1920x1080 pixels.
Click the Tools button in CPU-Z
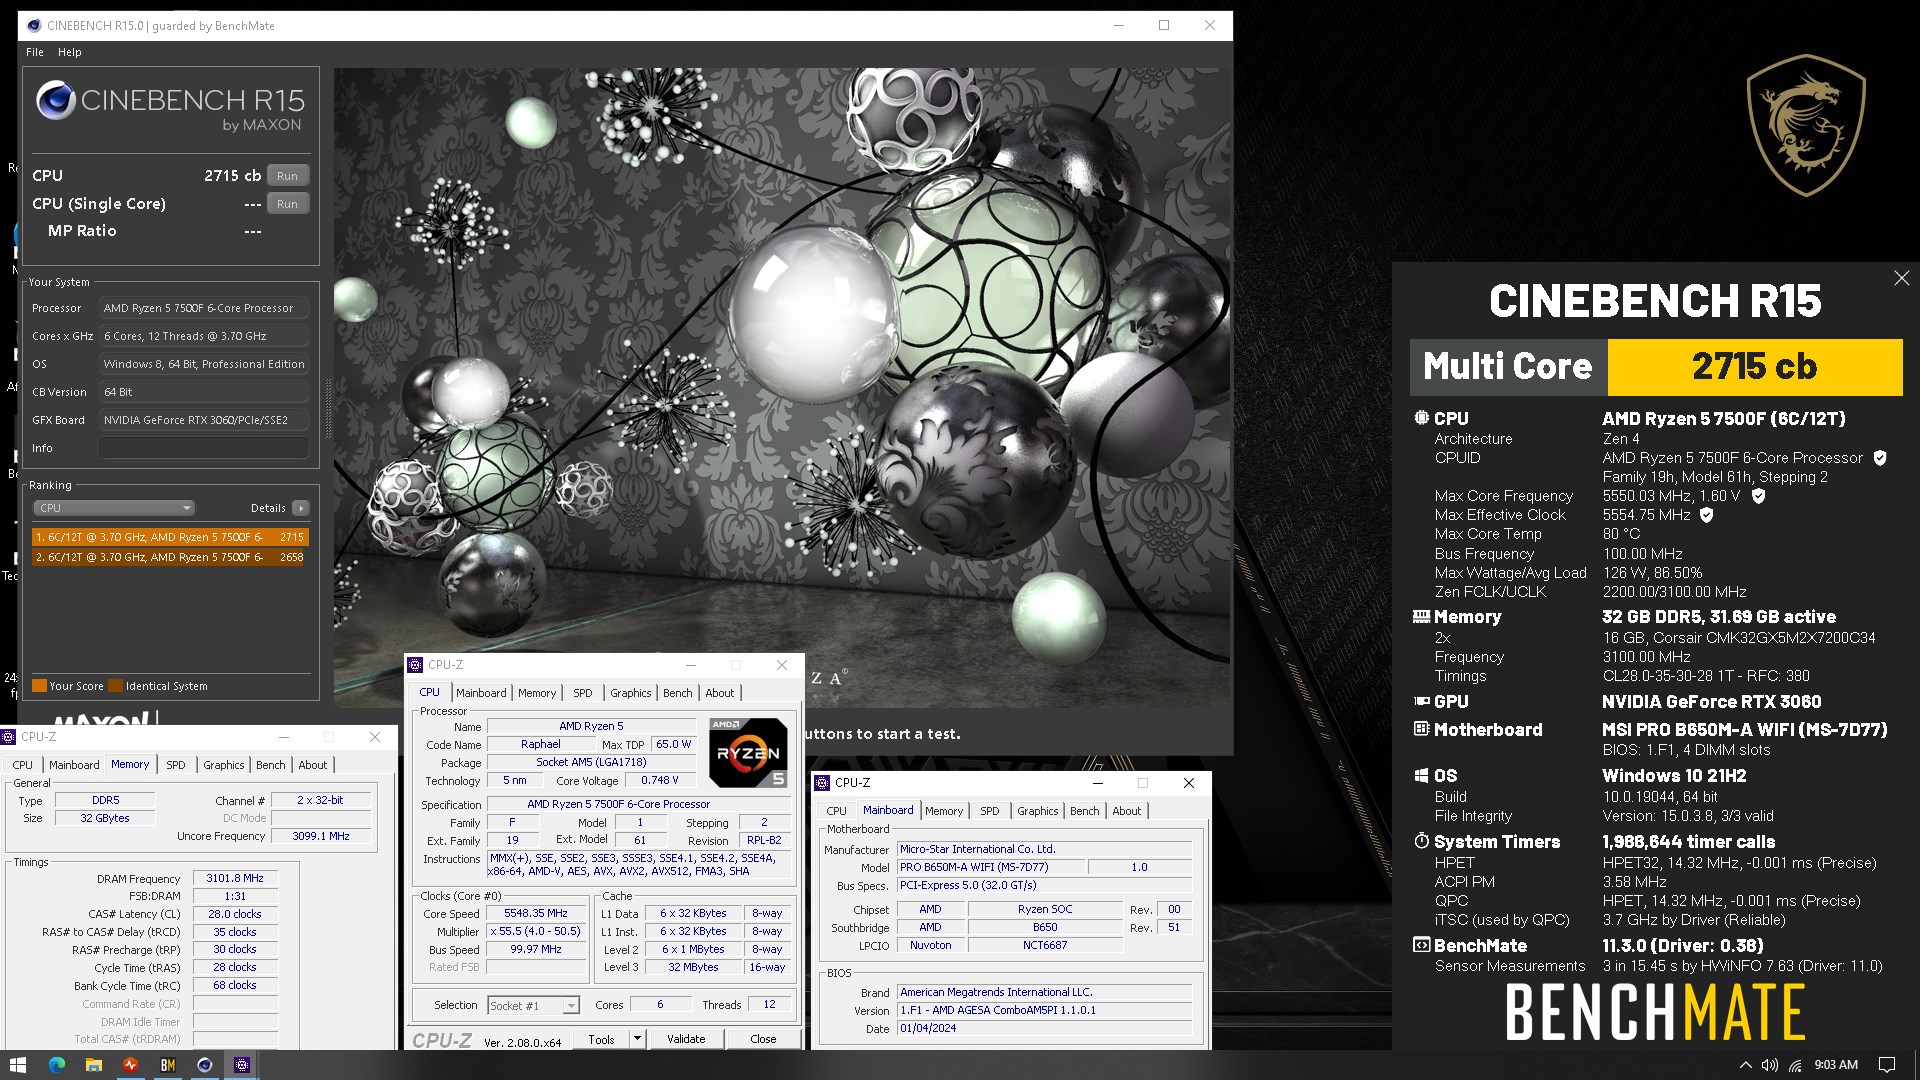[602, 1039]
